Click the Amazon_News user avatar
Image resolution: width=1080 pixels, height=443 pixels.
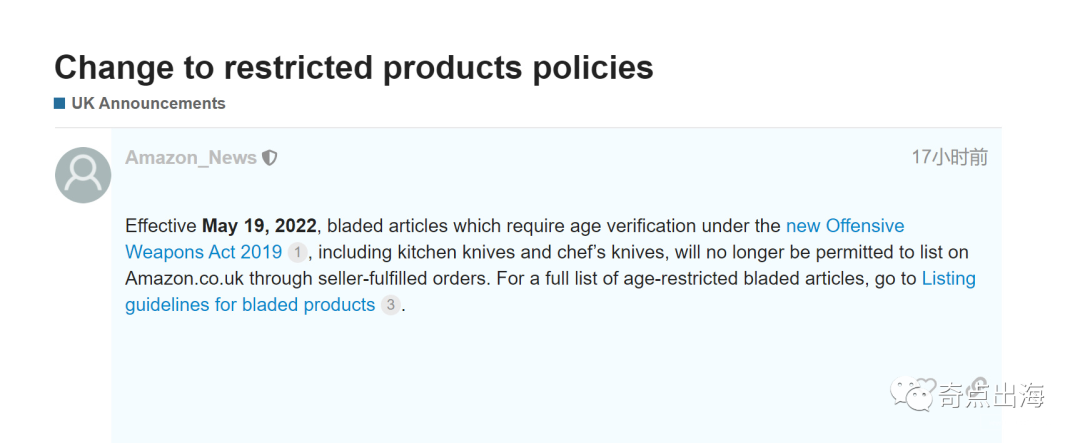[83, 175]
